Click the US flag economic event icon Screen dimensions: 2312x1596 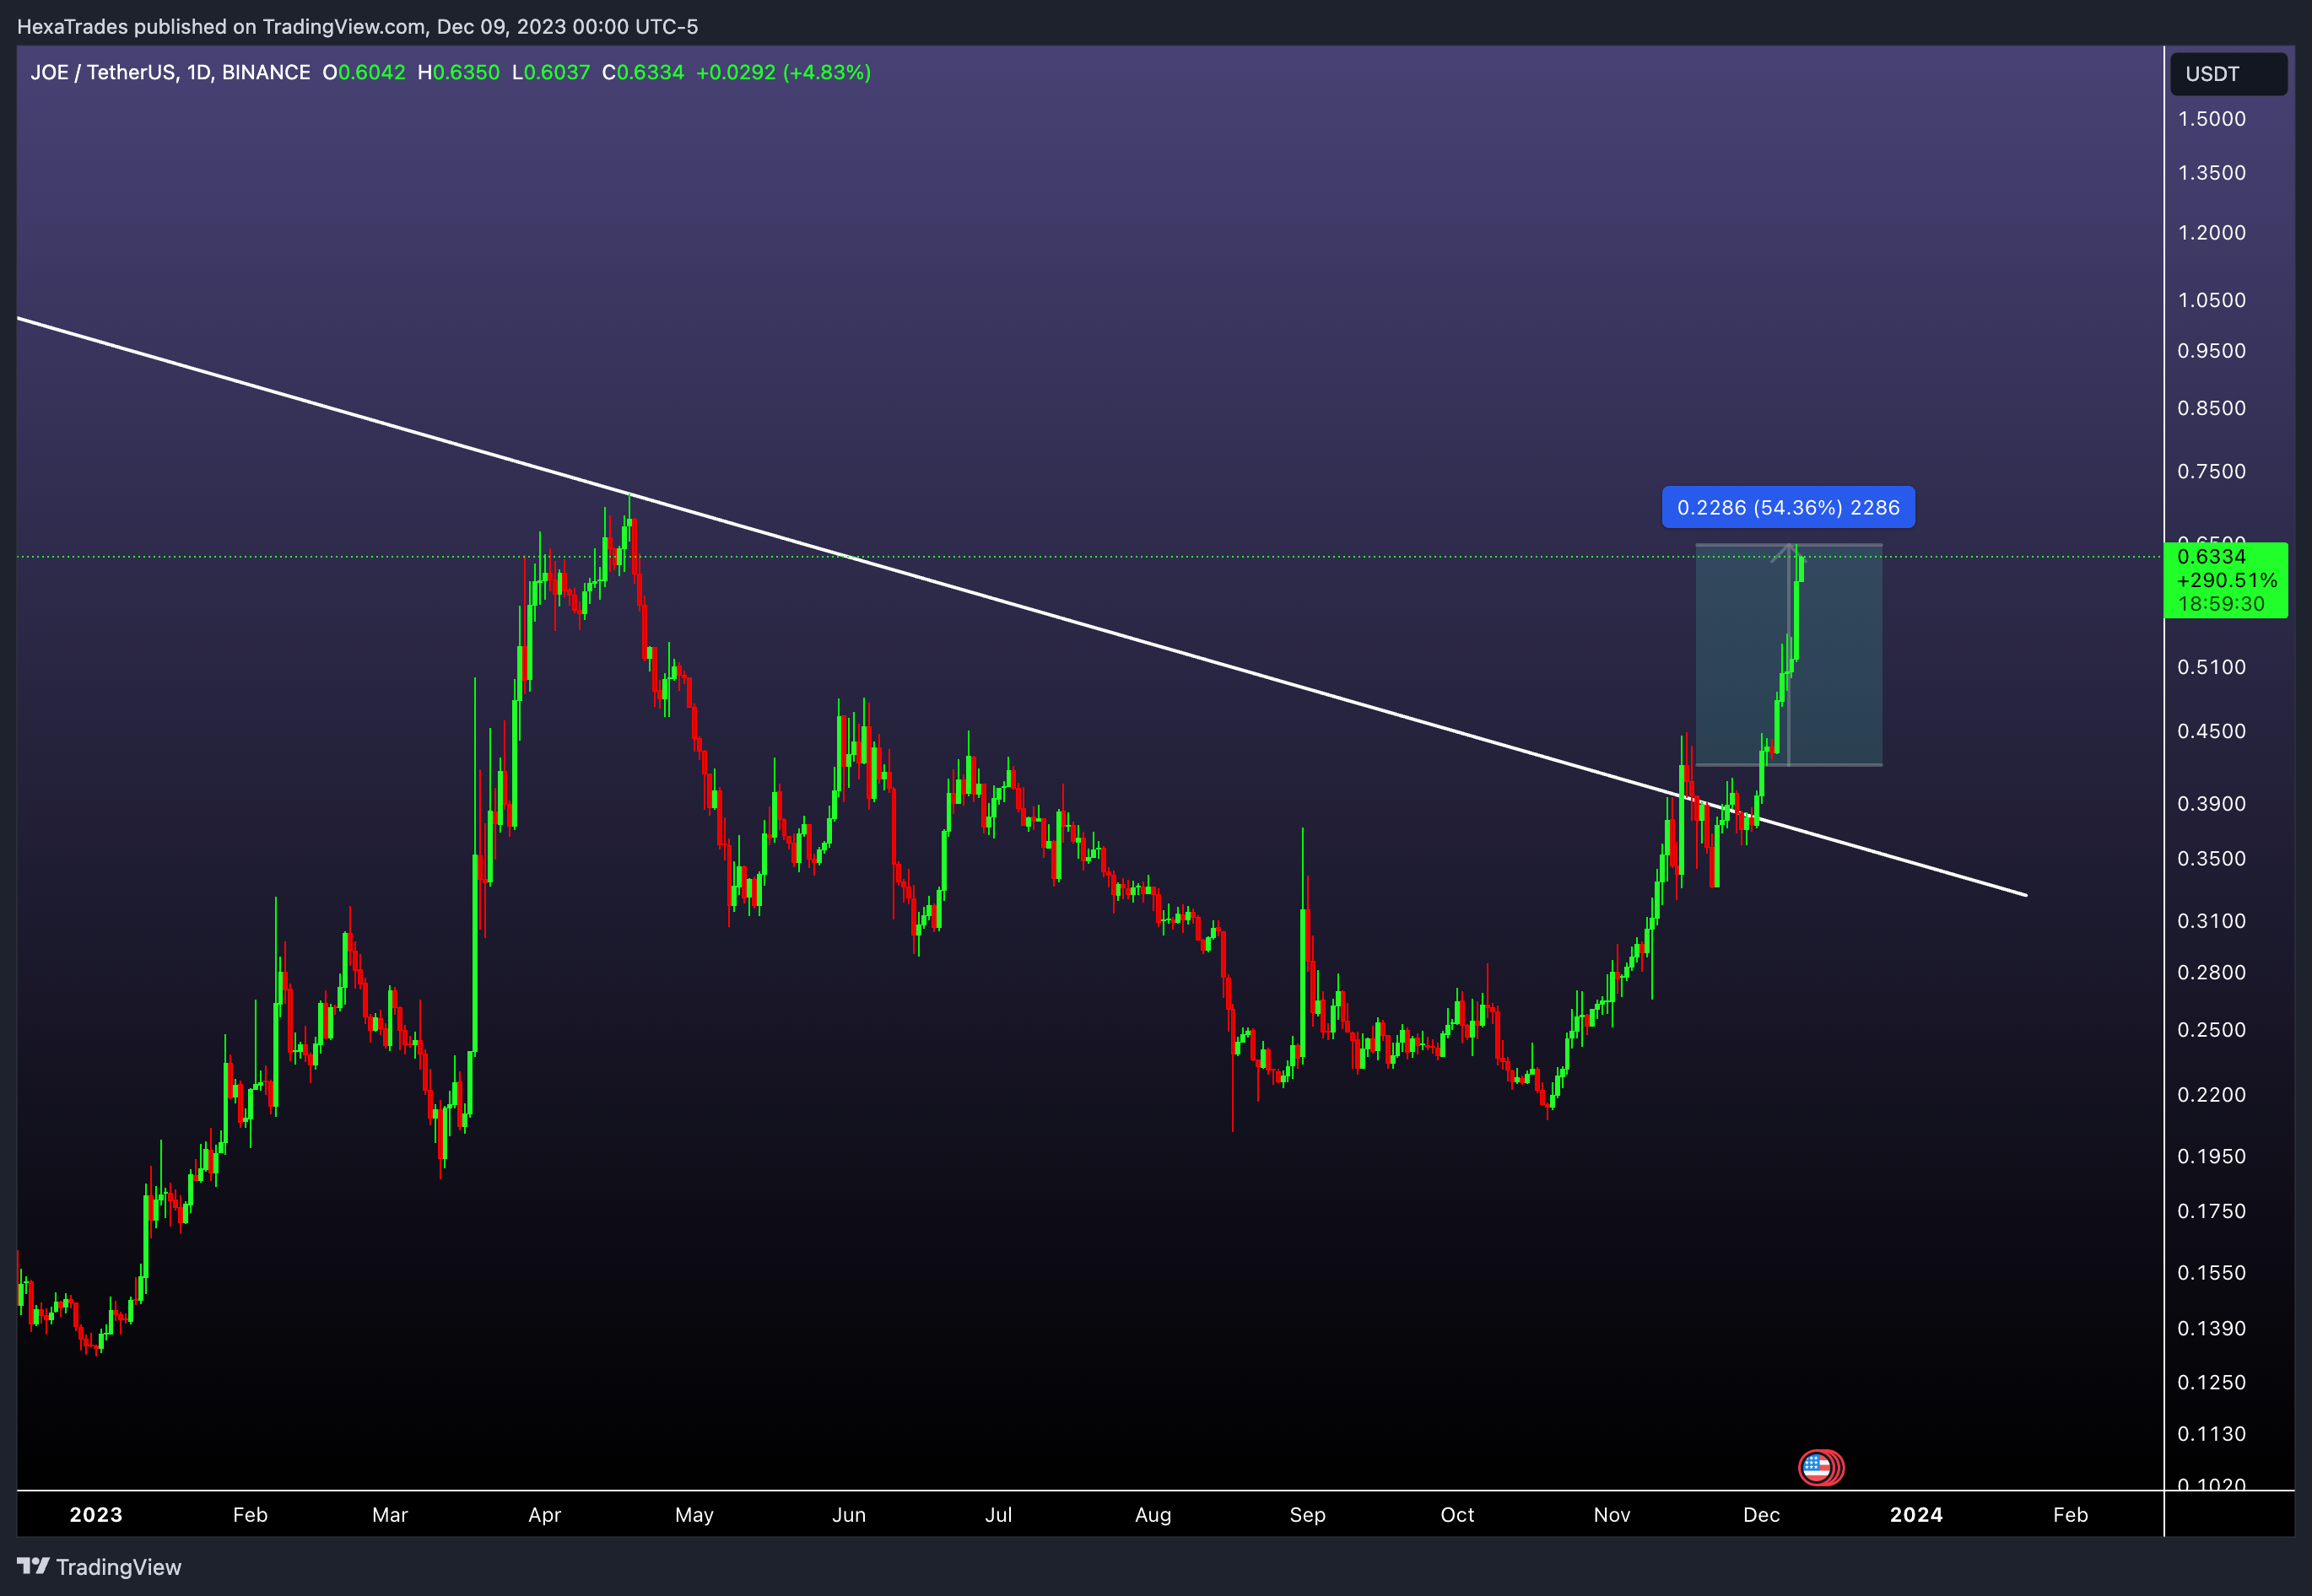click(1817, 1467)
